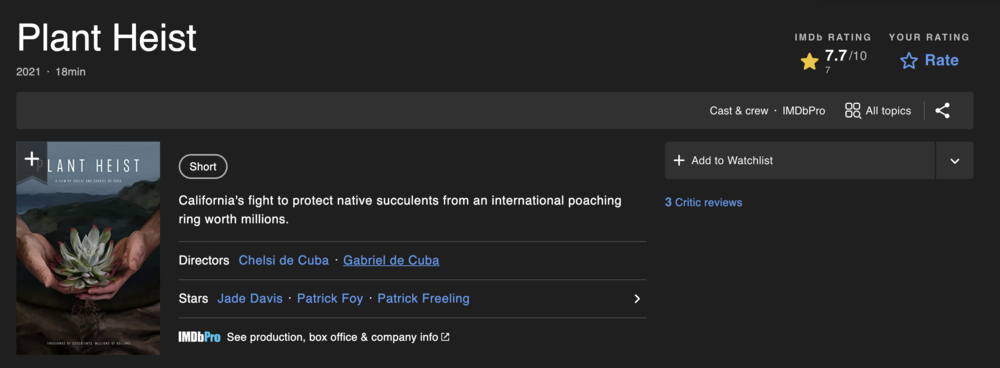Click the yellow IMDb rating star
The height and width of the screenshot is (368, 1000).
pos(809,62)
